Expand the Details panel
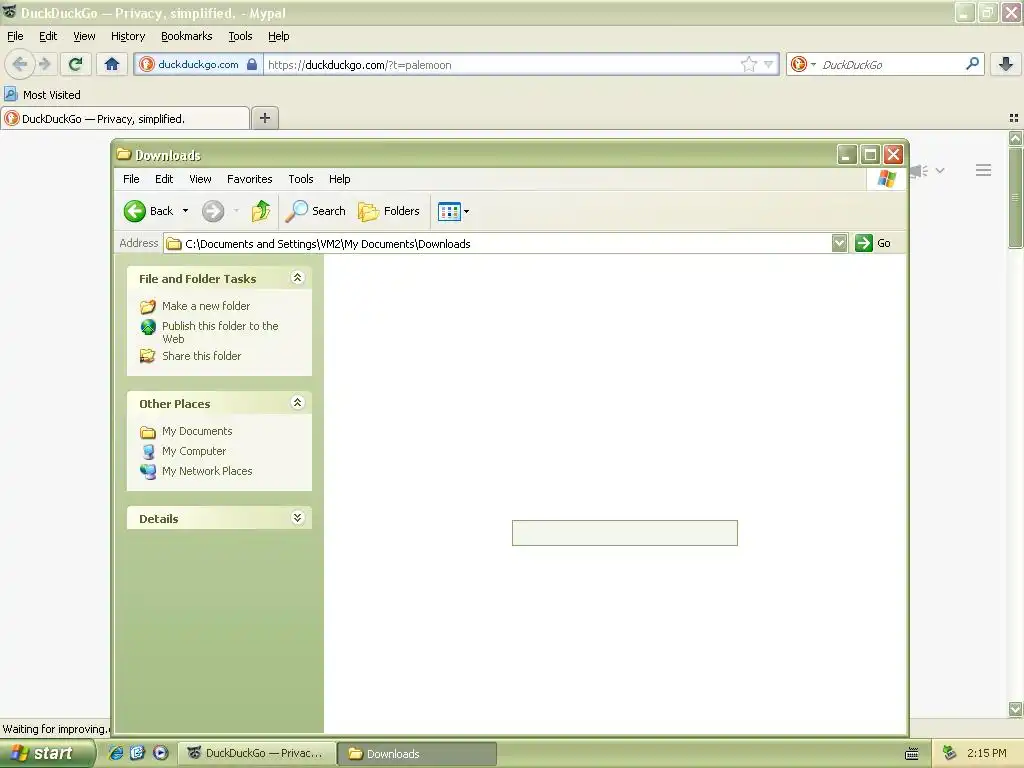 pos(297,517)
